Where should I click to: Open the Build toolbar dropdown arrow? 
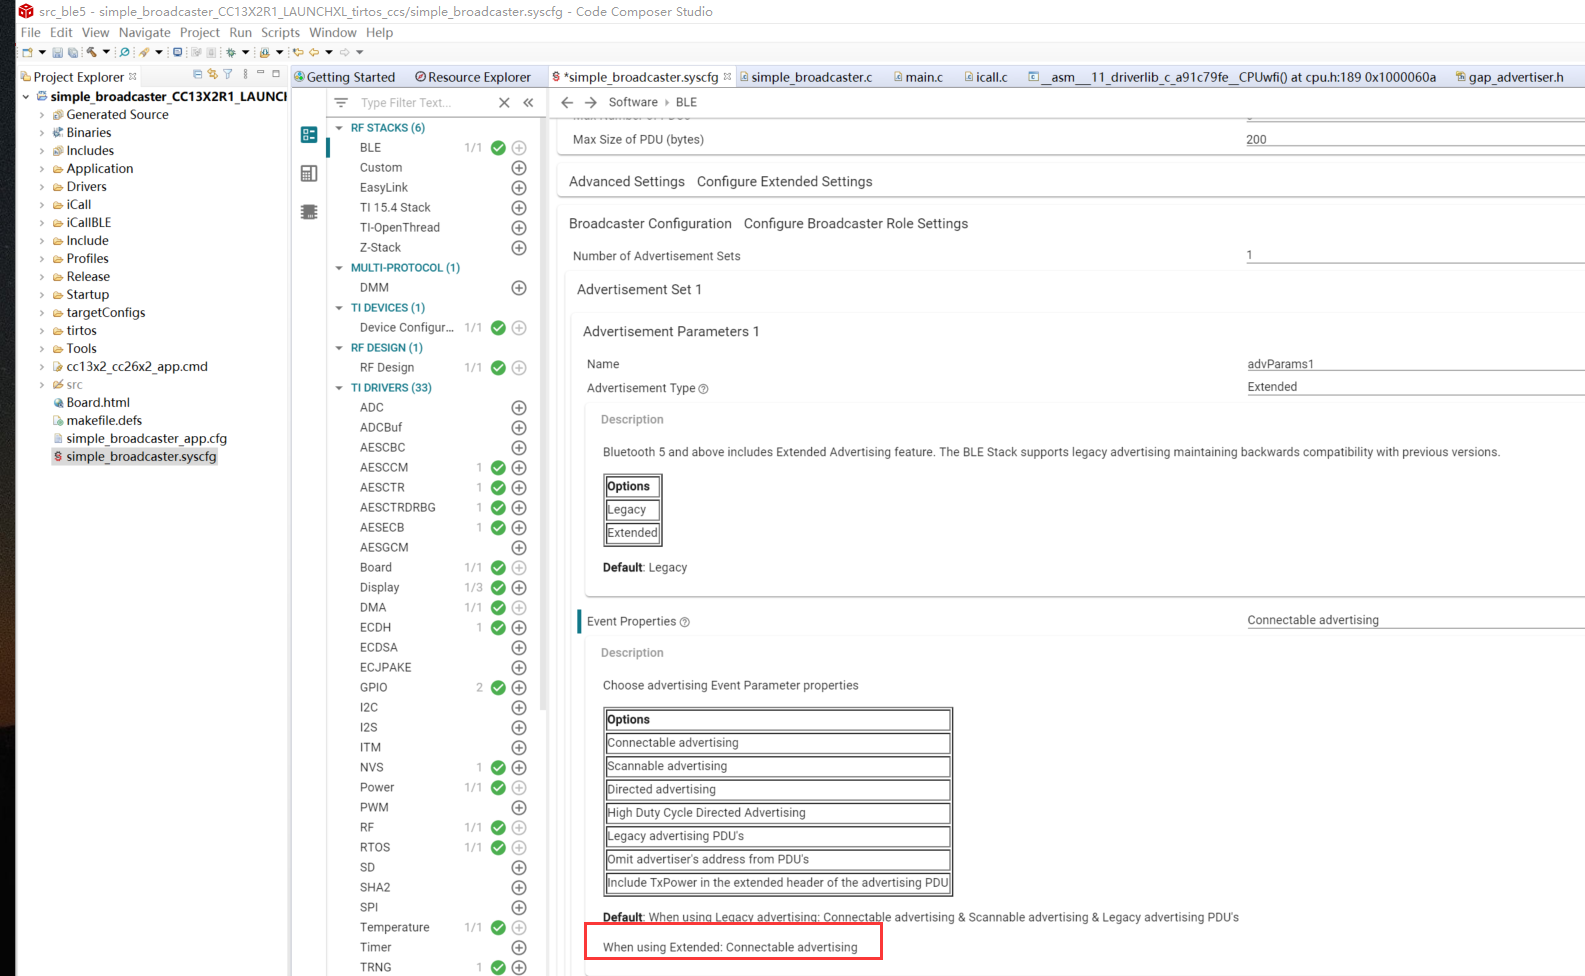pos(106,52)
